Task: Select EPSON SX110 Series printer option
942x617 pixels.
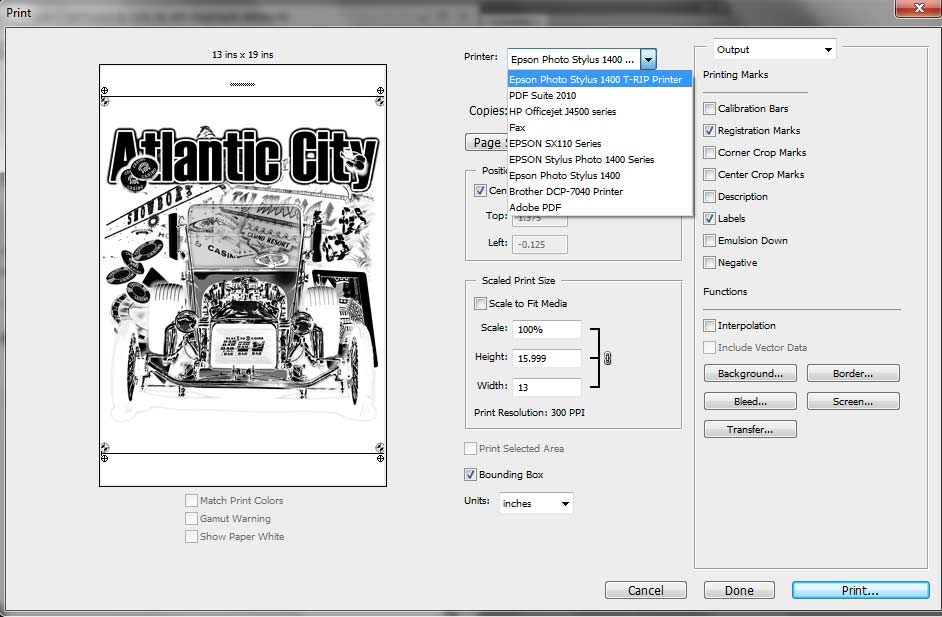Action: [555, 144]
